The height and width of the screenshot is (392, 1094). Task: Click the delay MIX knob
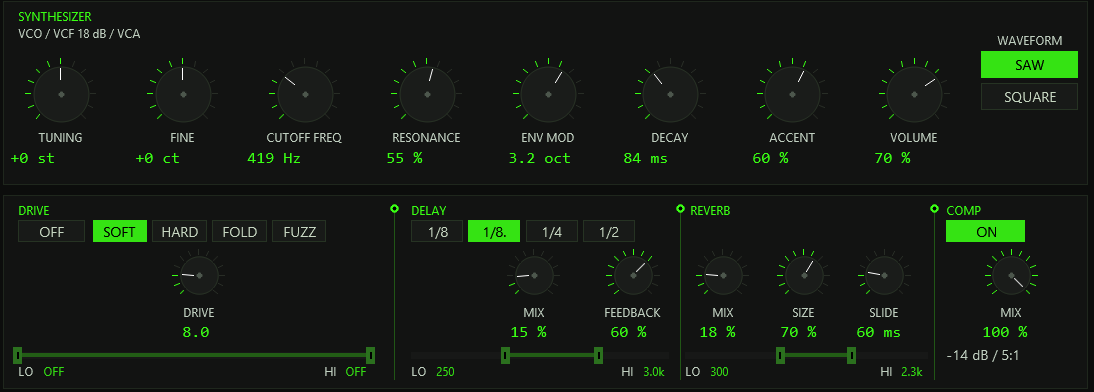[534, 276]
